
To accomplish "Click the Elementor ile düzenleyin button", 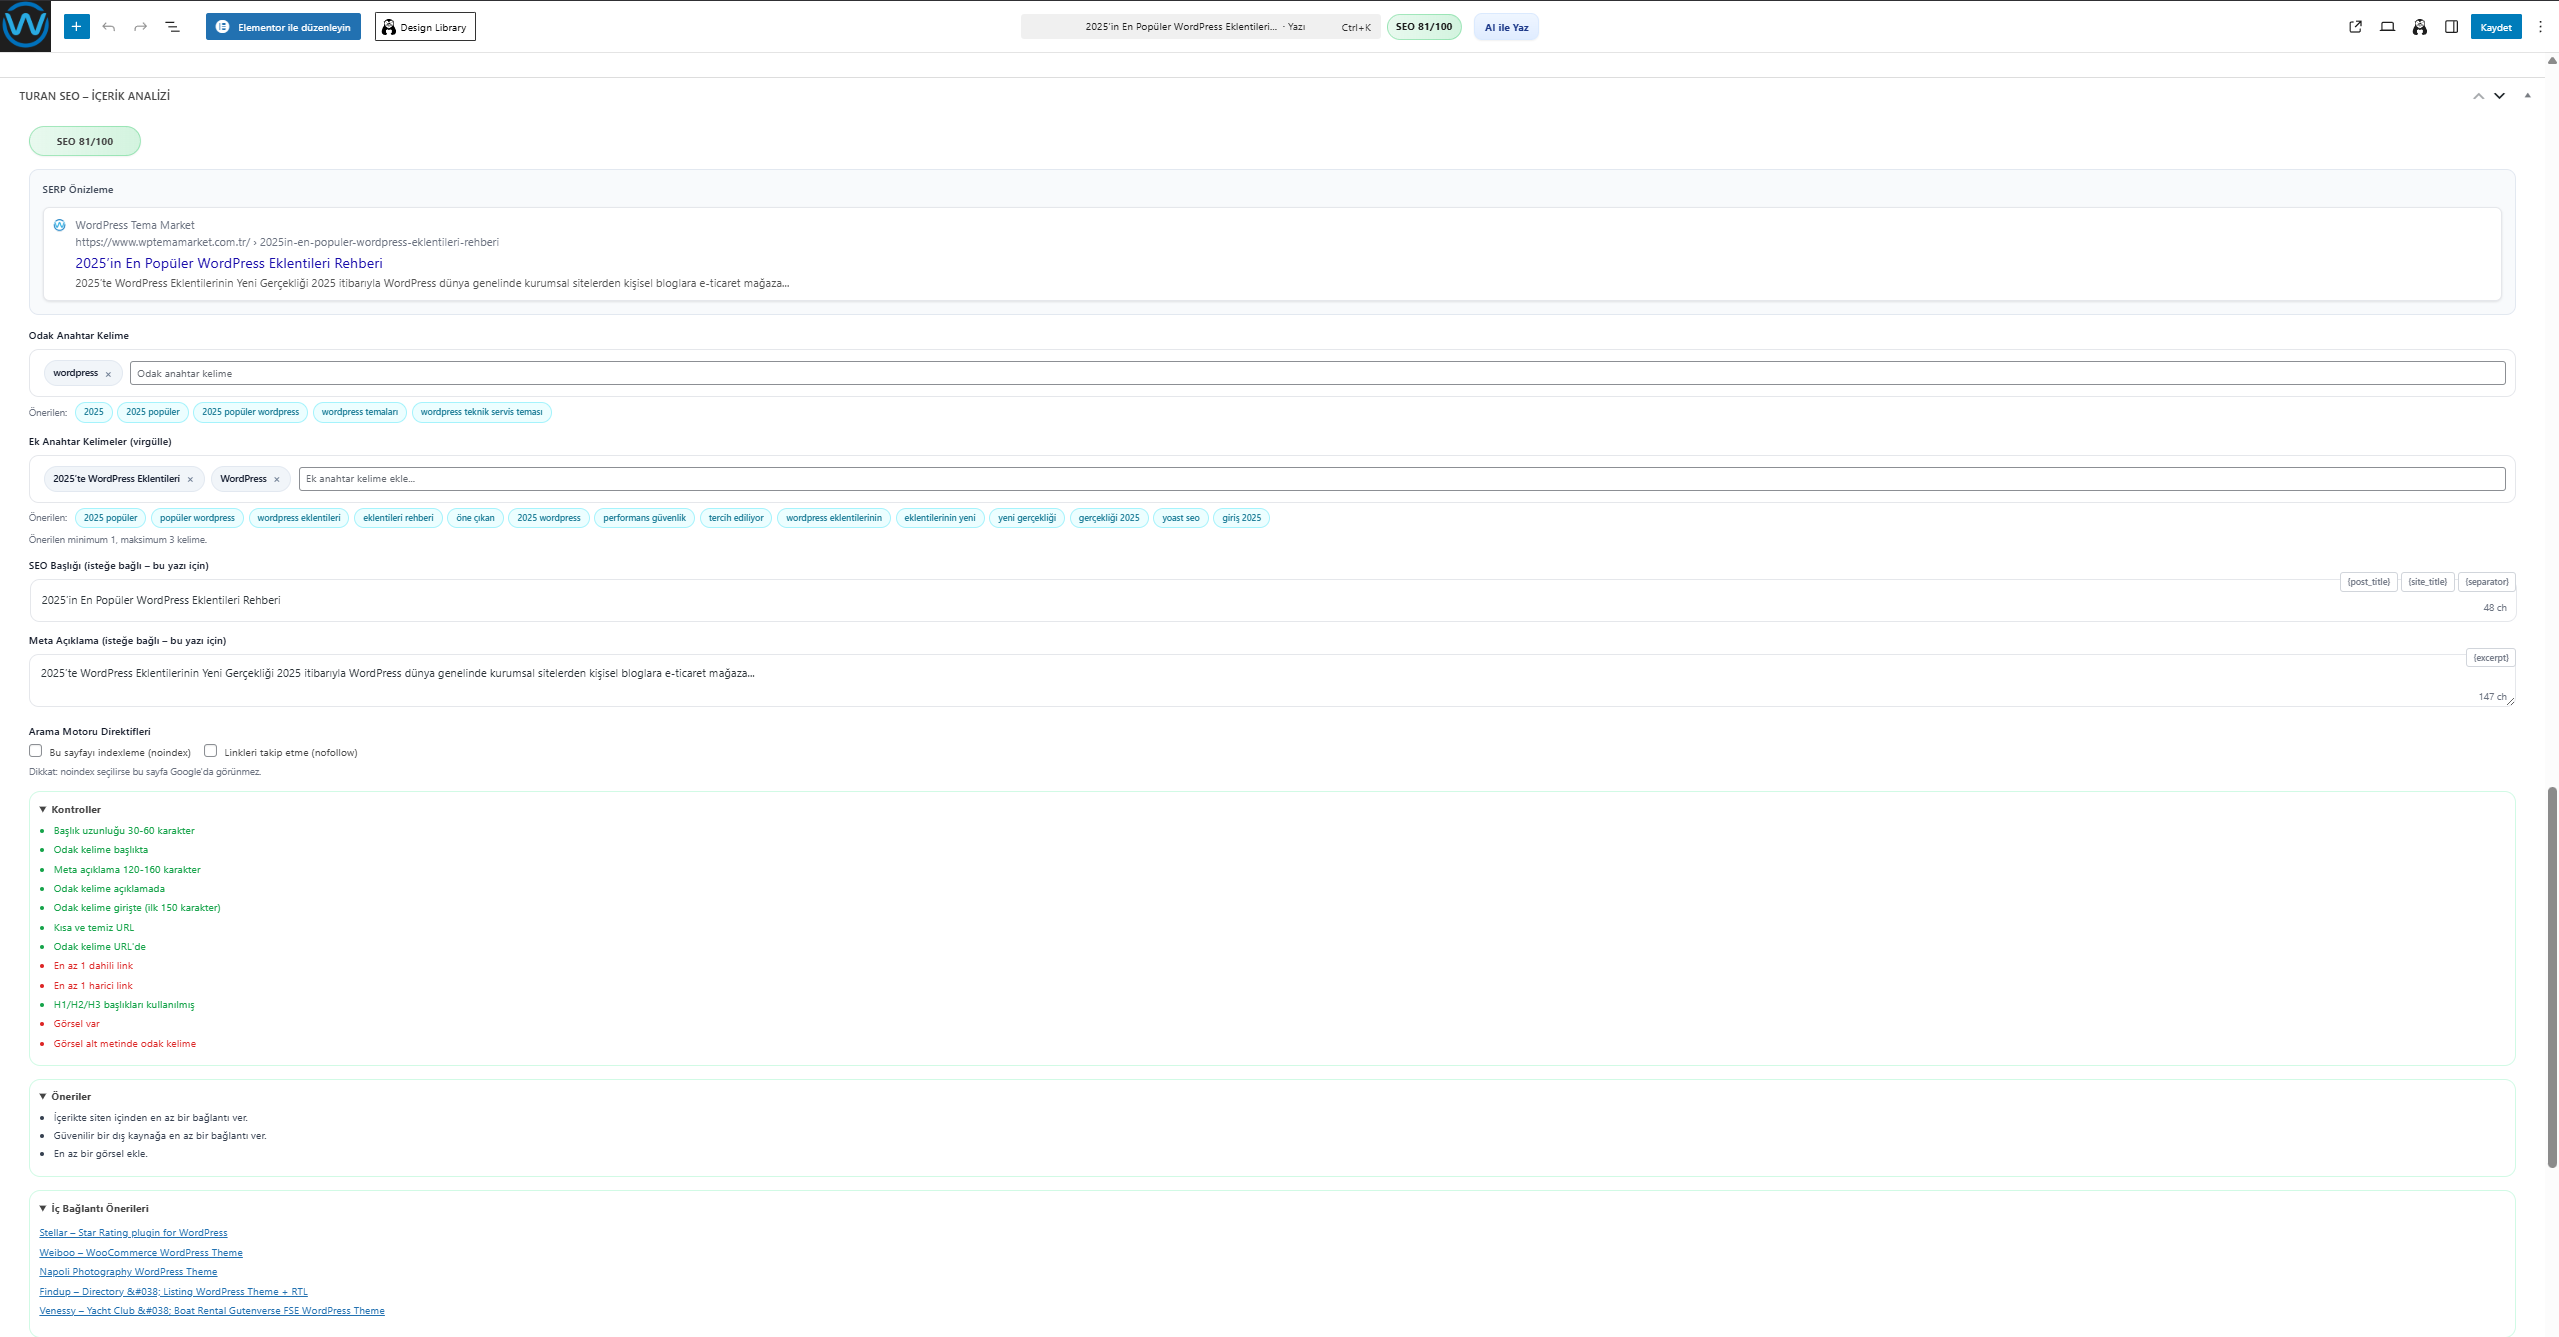I will [283, 27].
